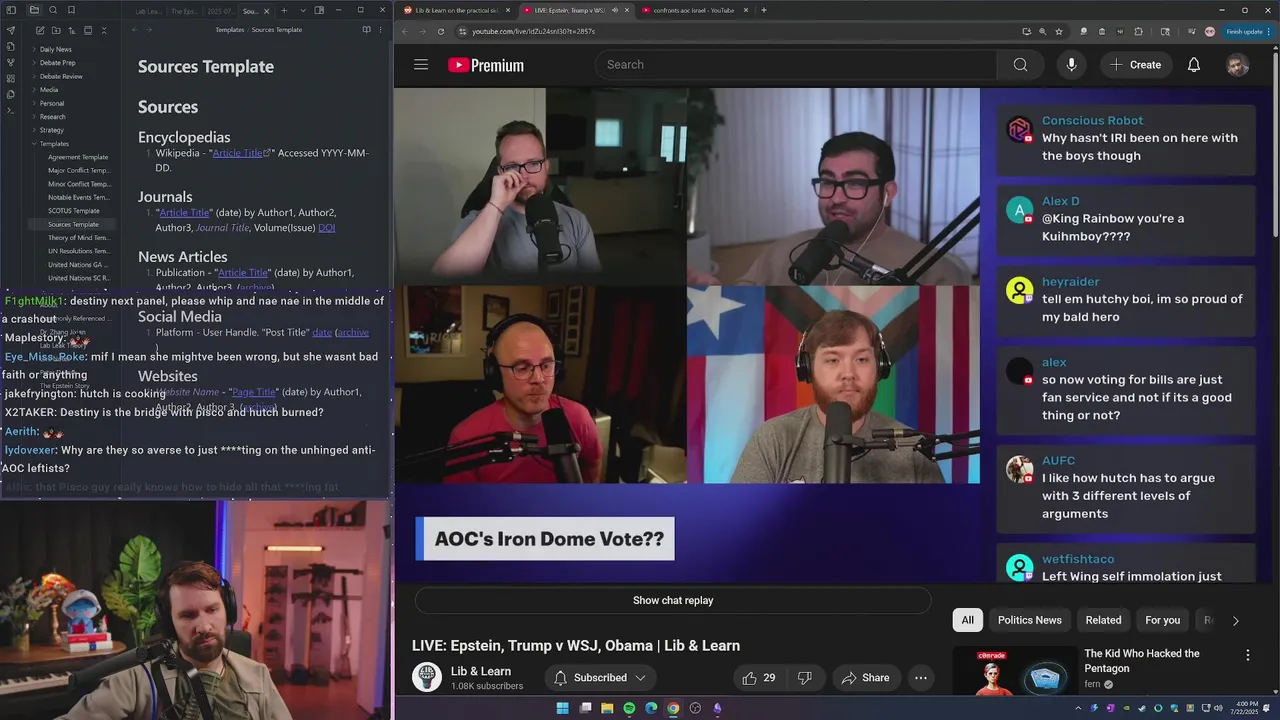This screenshot has width=1280, height=720.
Task: Open DOI link in Journals section
Action: point(326,228)
